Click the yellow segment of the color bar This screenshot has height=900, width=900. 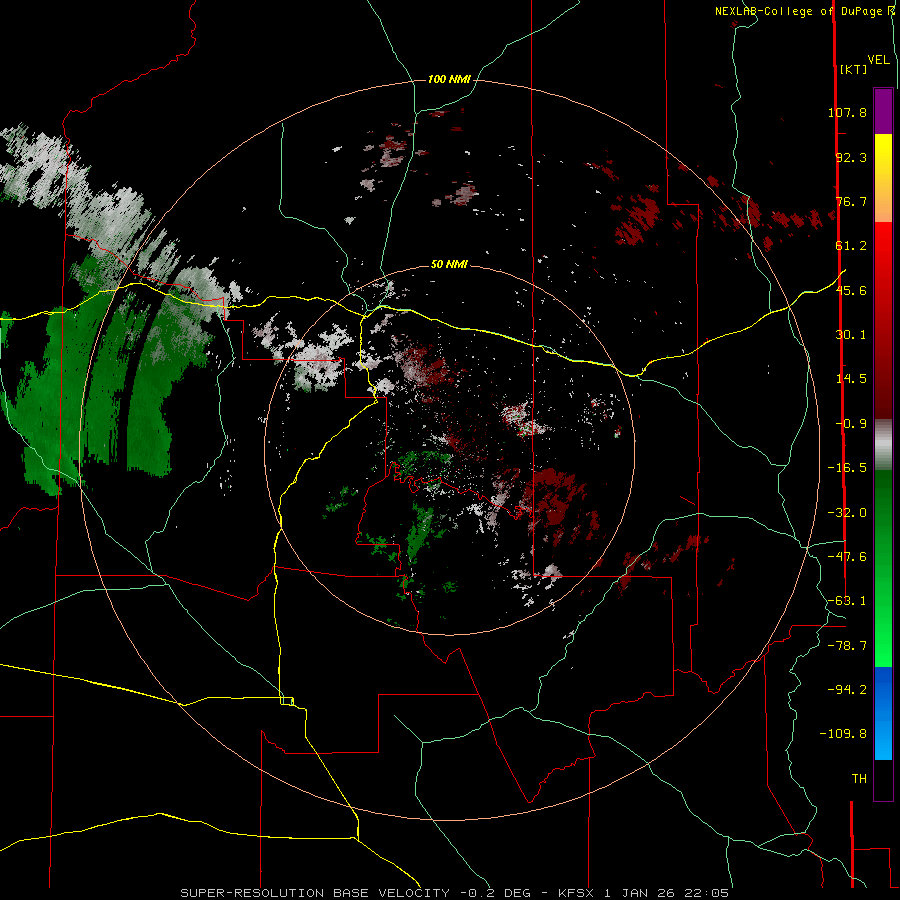tap(883, 156)
